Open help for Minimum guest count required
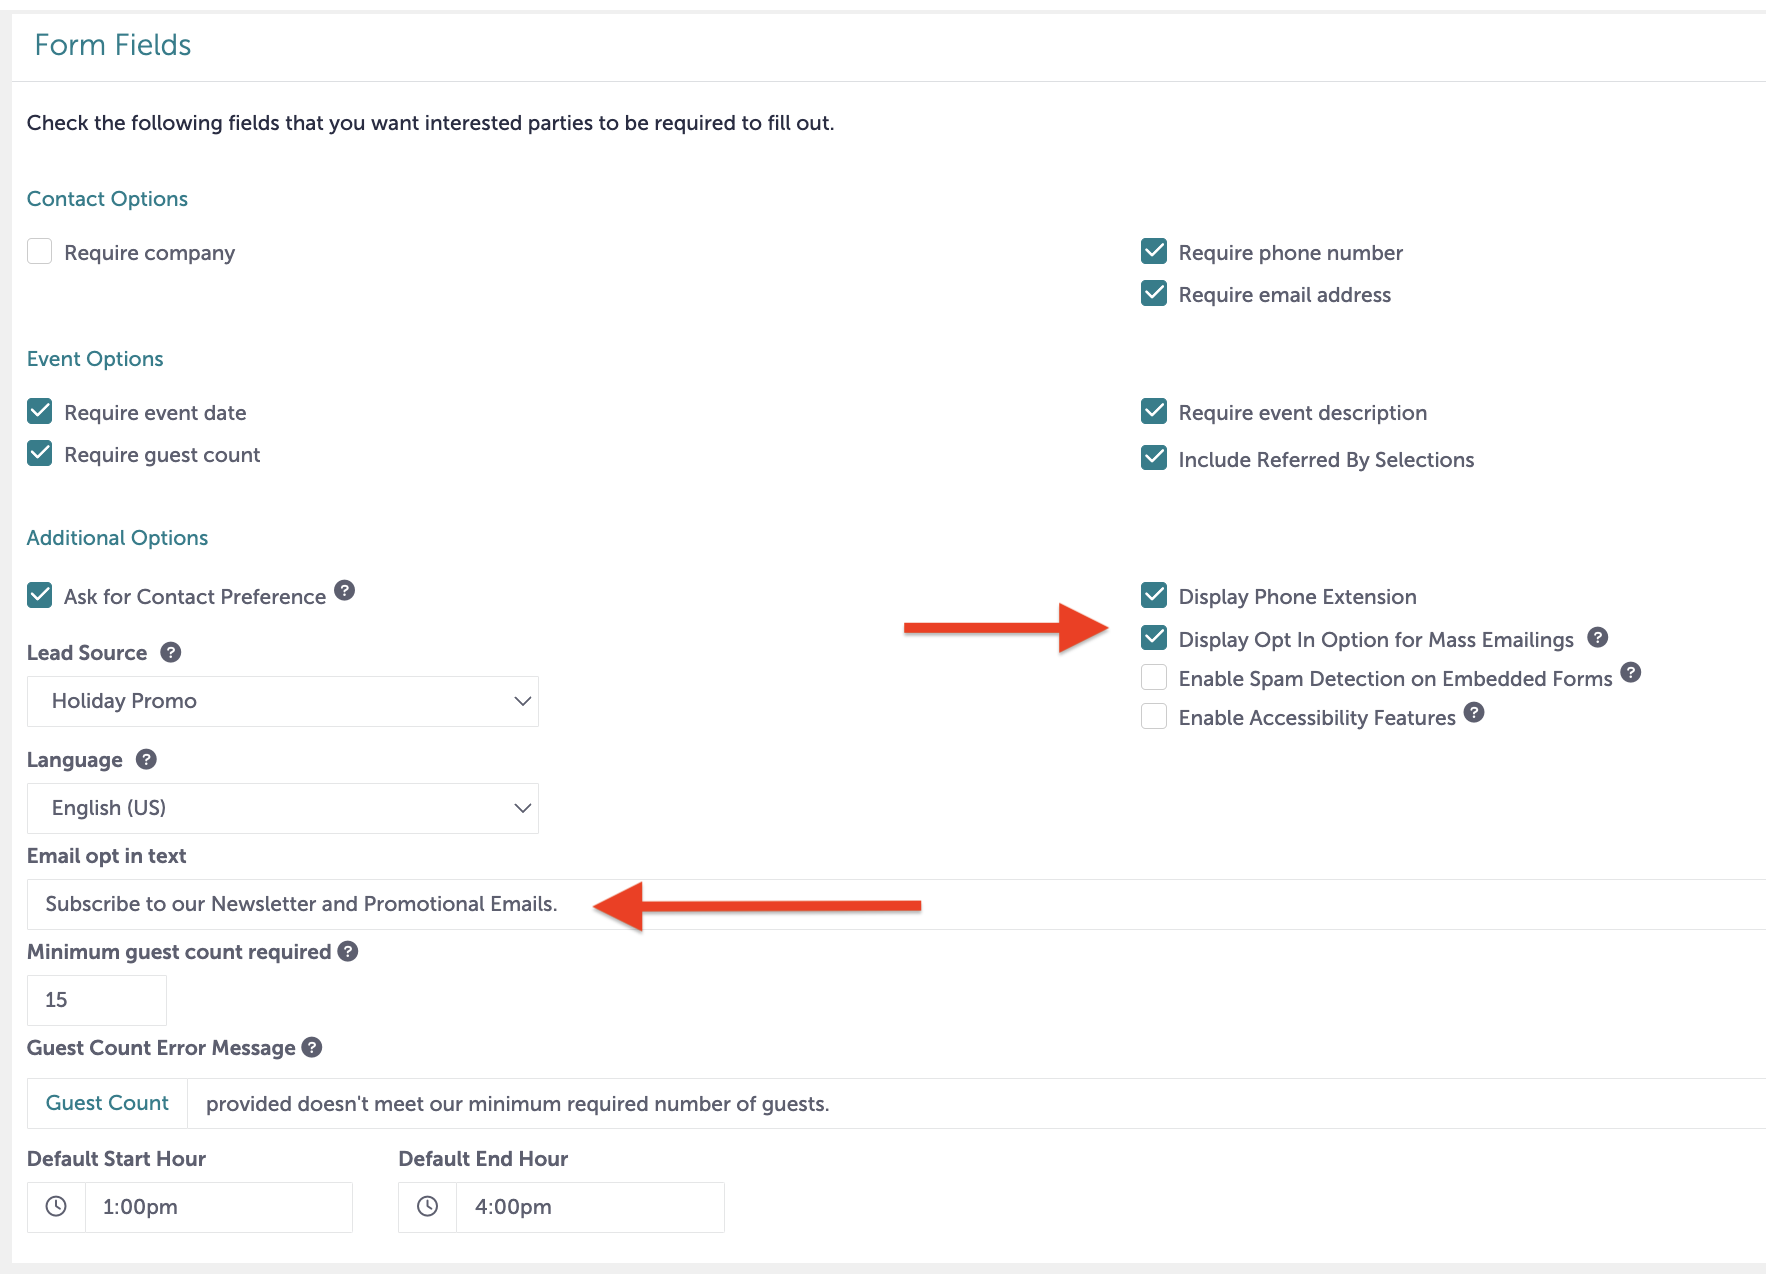Image resolution: width=1766 pixels, height=1274 pixels. click(x=347, y=951)
